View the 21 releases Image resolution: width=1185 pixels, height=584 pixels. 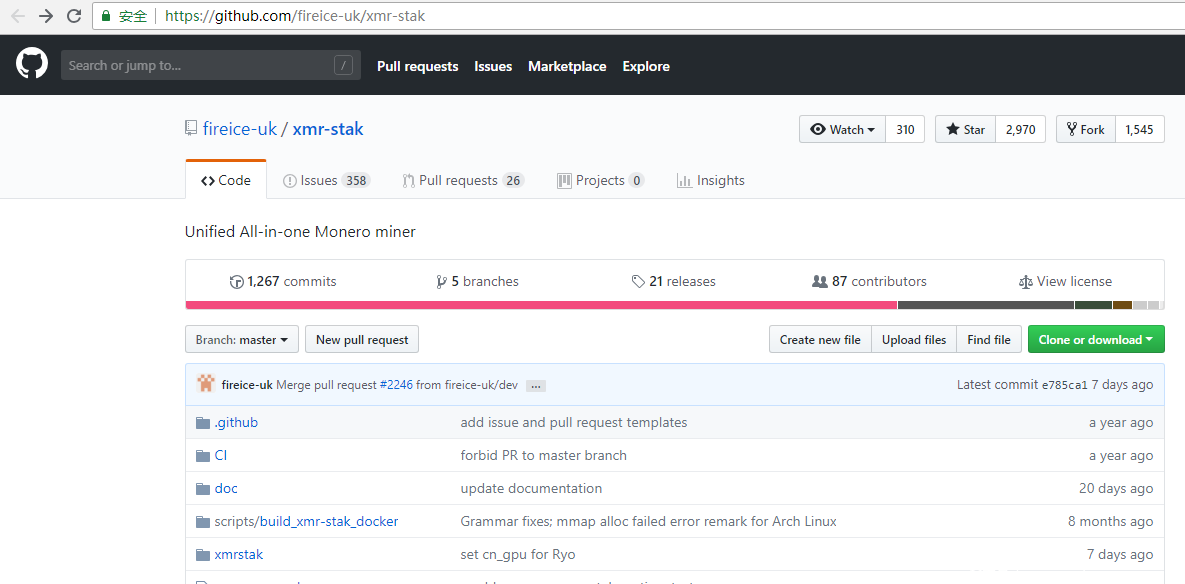pyautogui.click(x=674, y=281)
